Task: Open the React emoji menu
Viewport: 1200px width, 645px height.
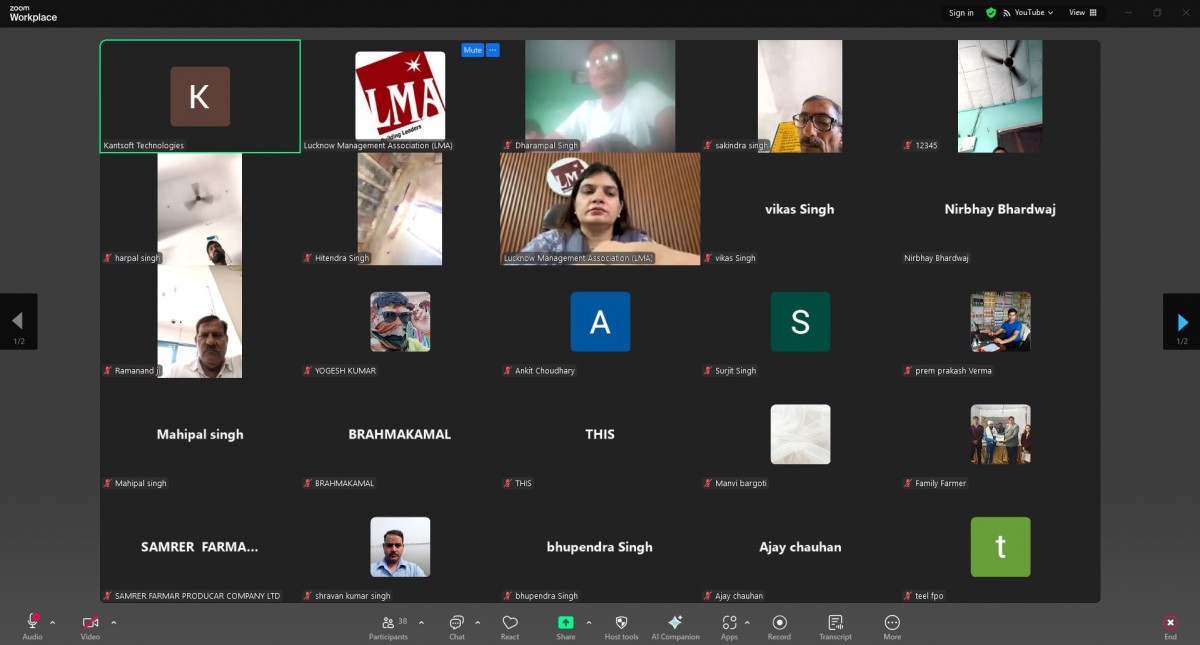Action: (510, 627)
